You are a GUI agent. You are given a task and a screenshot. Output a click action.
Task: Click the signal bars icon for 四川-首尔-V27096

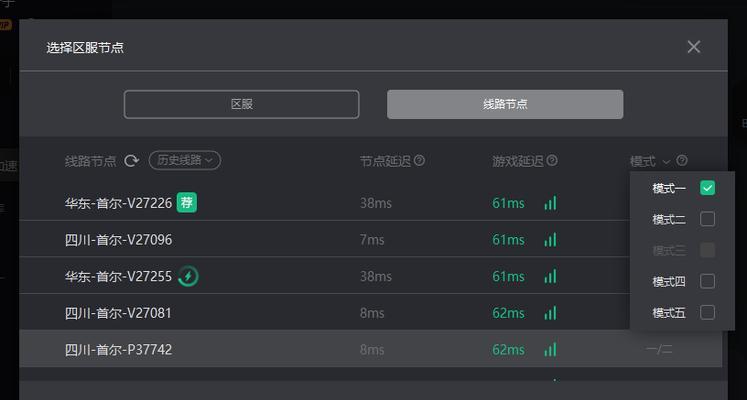tap(550, 240)
